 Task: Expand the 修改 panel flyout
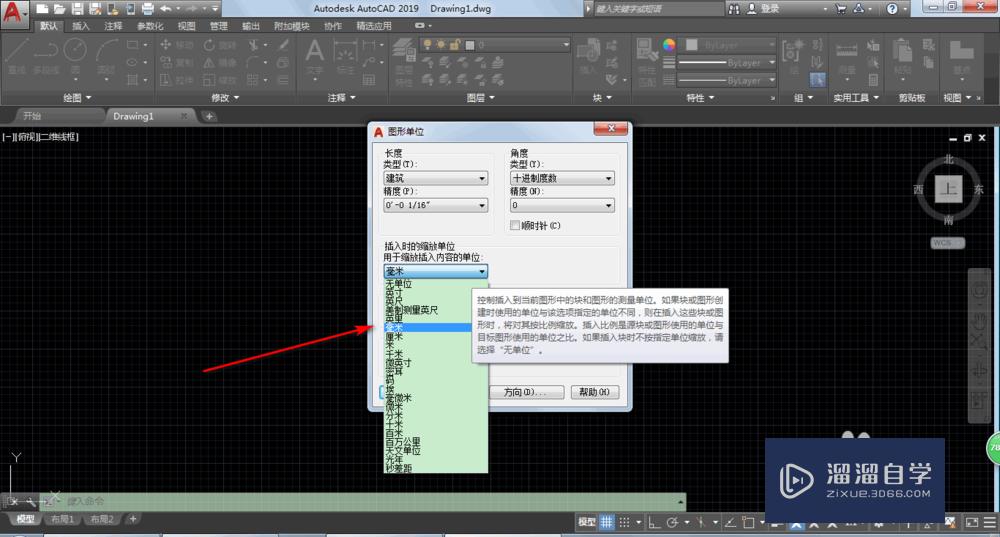pyautogui.click(x=225, y=98)
